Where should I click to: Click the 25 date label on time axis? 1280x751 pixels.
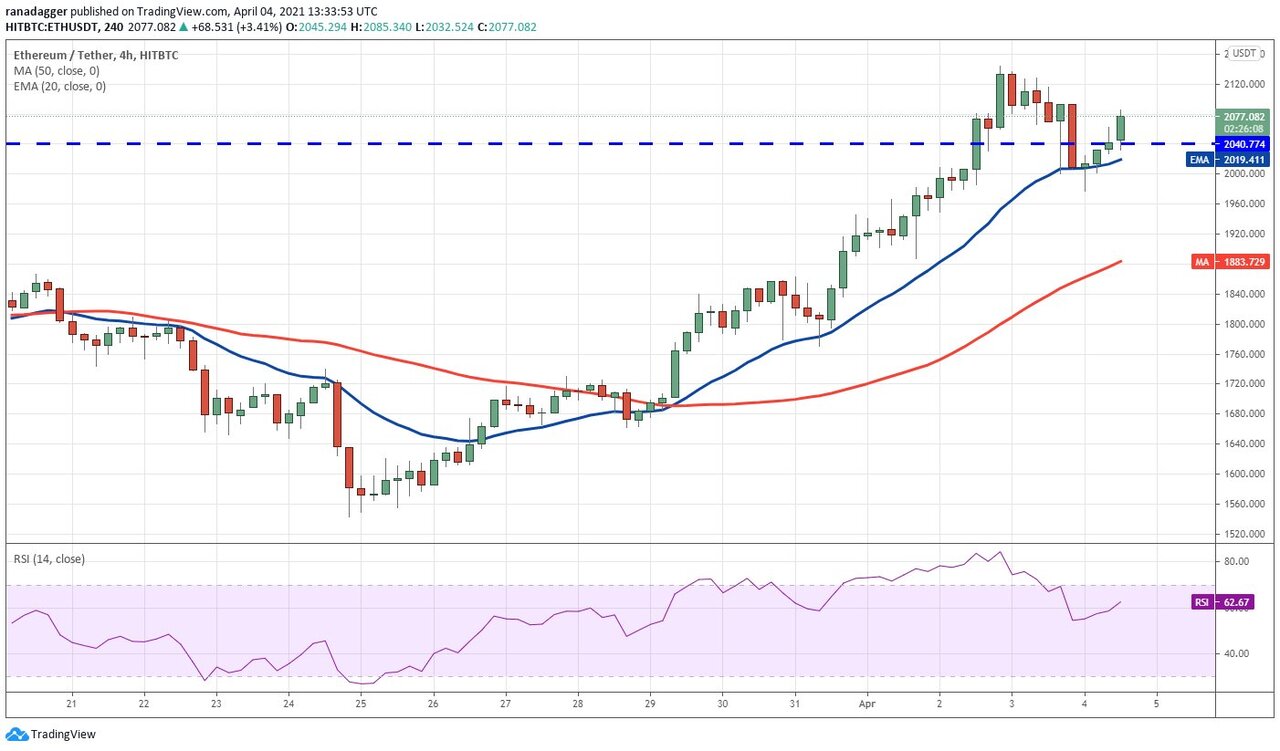360,702
